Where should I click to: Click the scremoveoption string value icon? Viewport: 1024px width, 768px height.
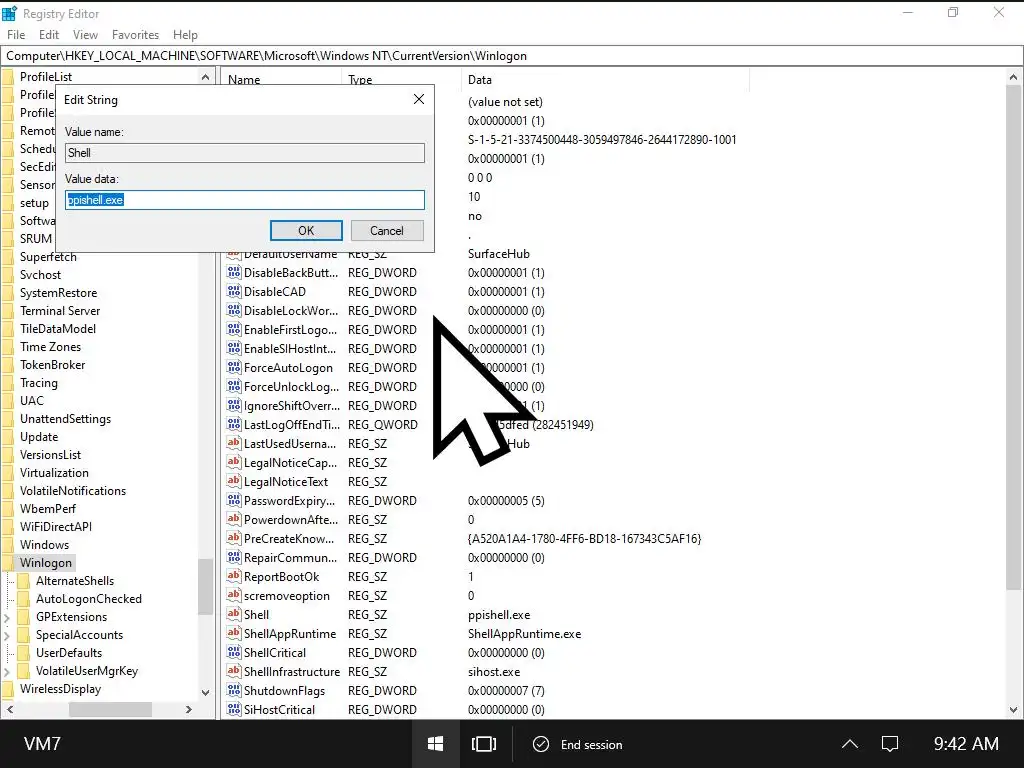pyautogui.click(x=234, y=595)
